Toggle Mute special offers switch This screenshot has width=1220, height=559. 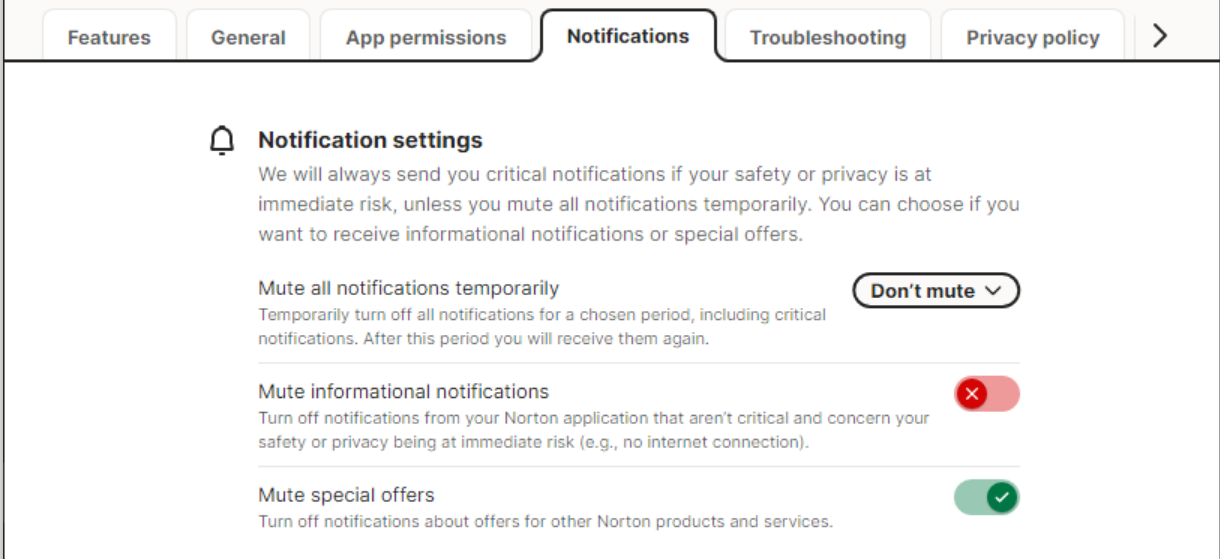coord(986,497)
